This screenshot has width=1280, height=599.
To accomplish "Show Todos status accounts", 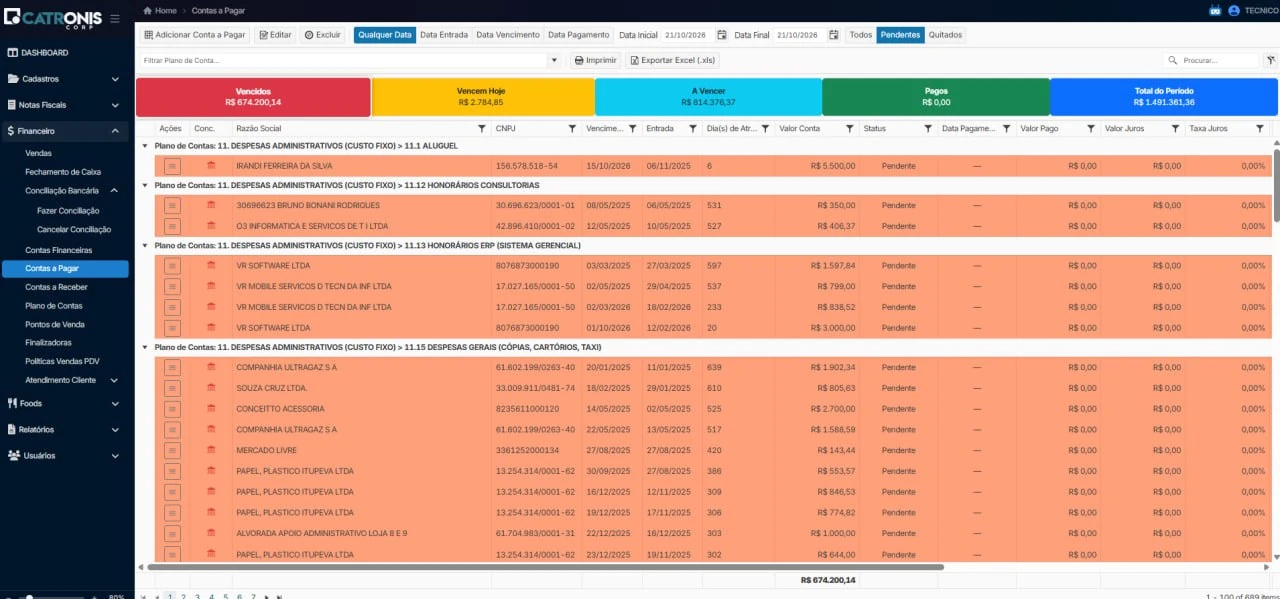I will point(861,35).
